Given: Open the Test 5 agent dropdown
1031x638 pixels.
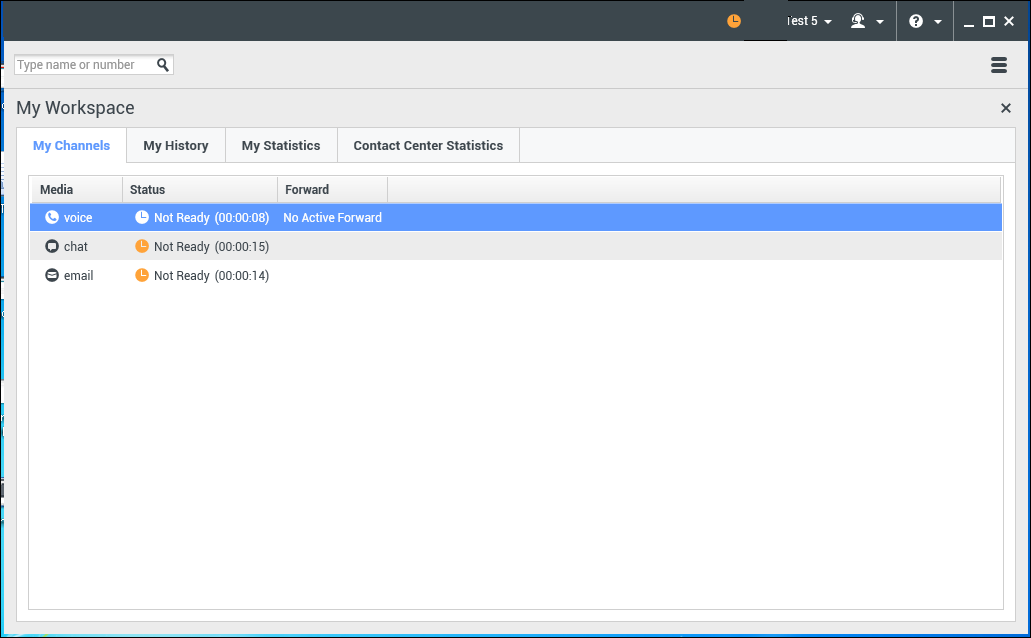Looking at the screenshot, I should (809, 21).
